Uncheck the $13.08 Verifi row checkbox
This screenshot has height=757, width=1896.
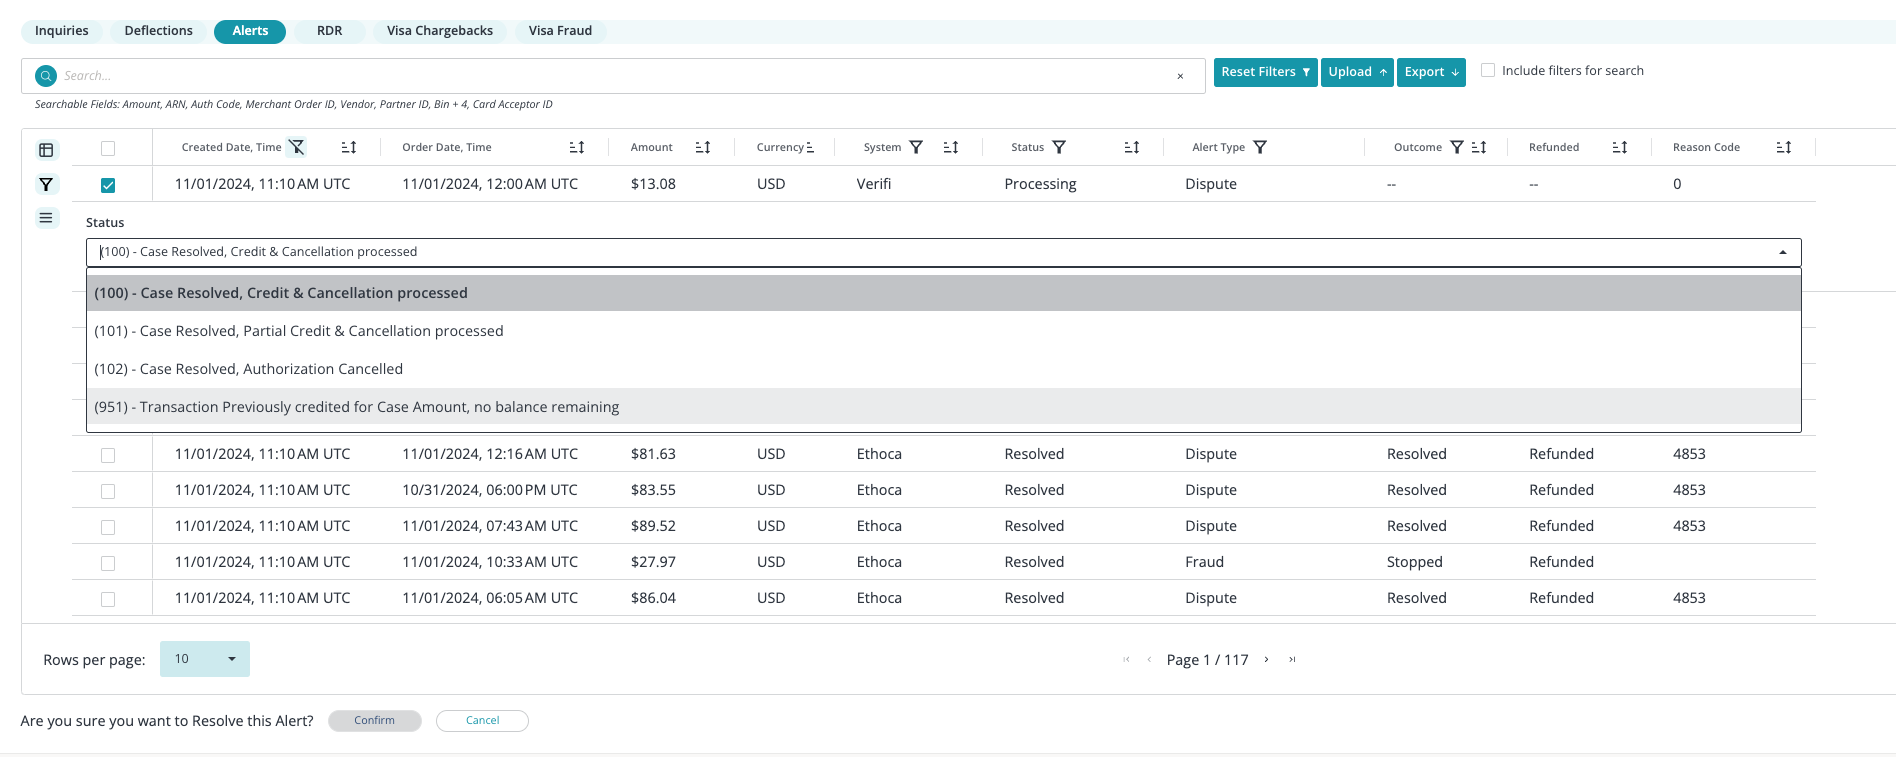[x=108, y=185]
